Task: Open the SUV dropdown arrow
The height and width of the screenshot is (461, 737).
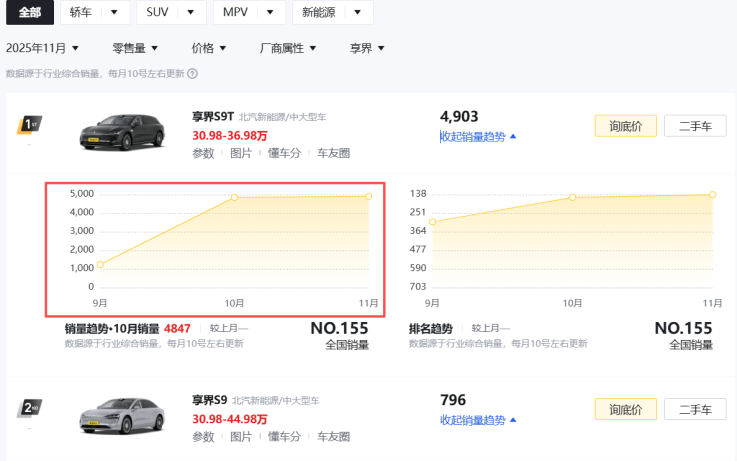Action: [190, 12]
